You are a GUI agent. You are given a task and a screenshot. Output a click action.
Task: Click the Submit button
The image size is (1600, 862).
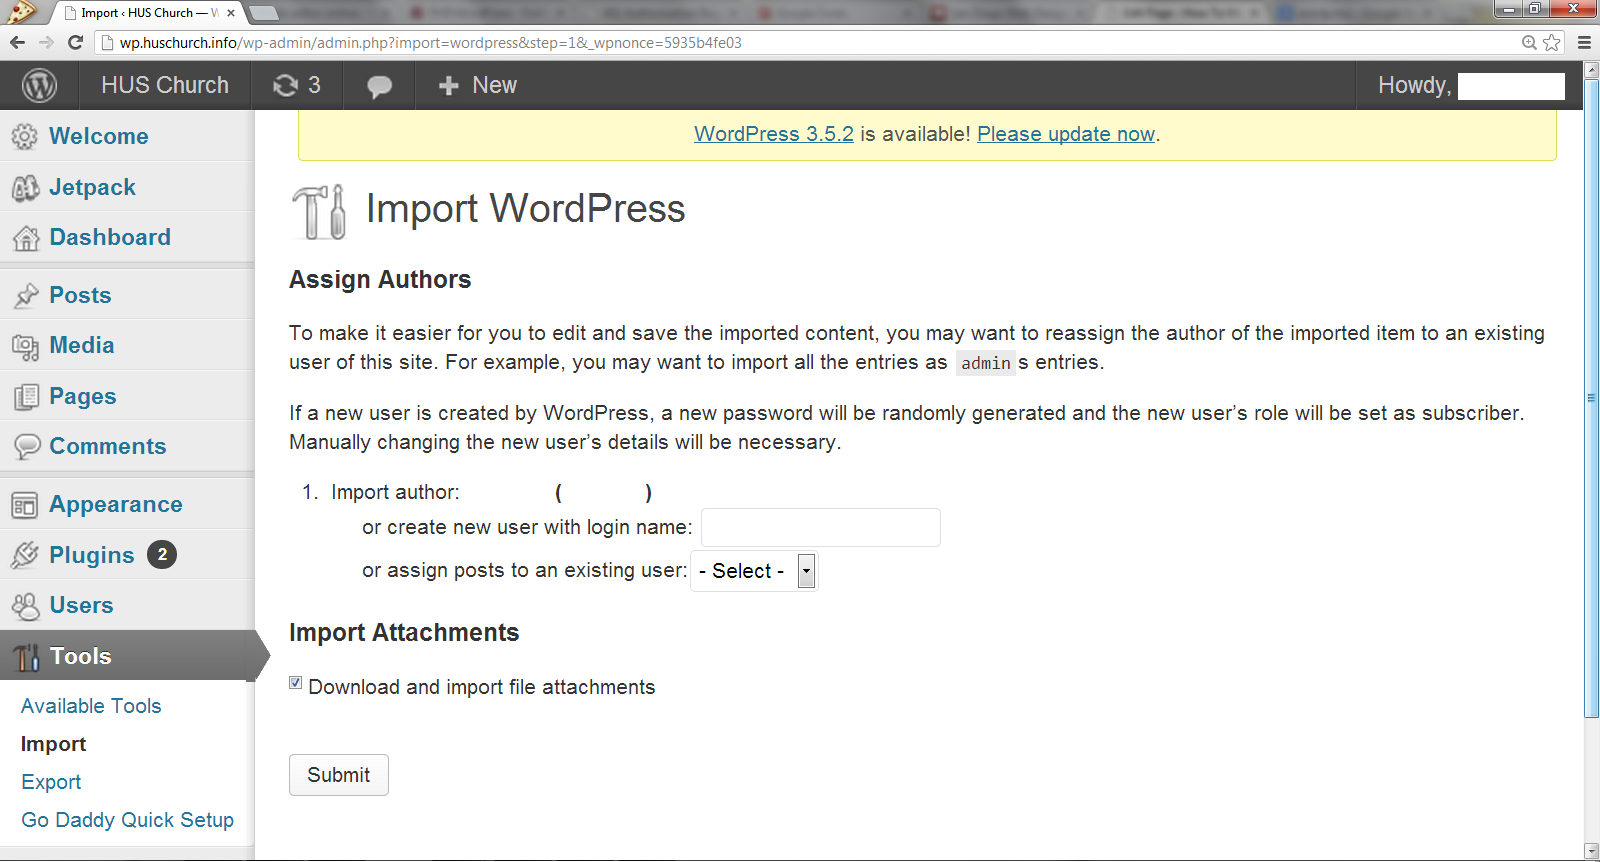tap(339, 775)
